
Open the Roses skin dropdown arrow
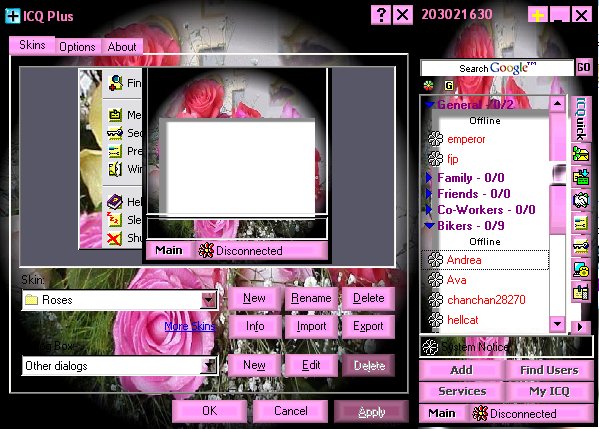pyautogui.click(x=209, y=300)
